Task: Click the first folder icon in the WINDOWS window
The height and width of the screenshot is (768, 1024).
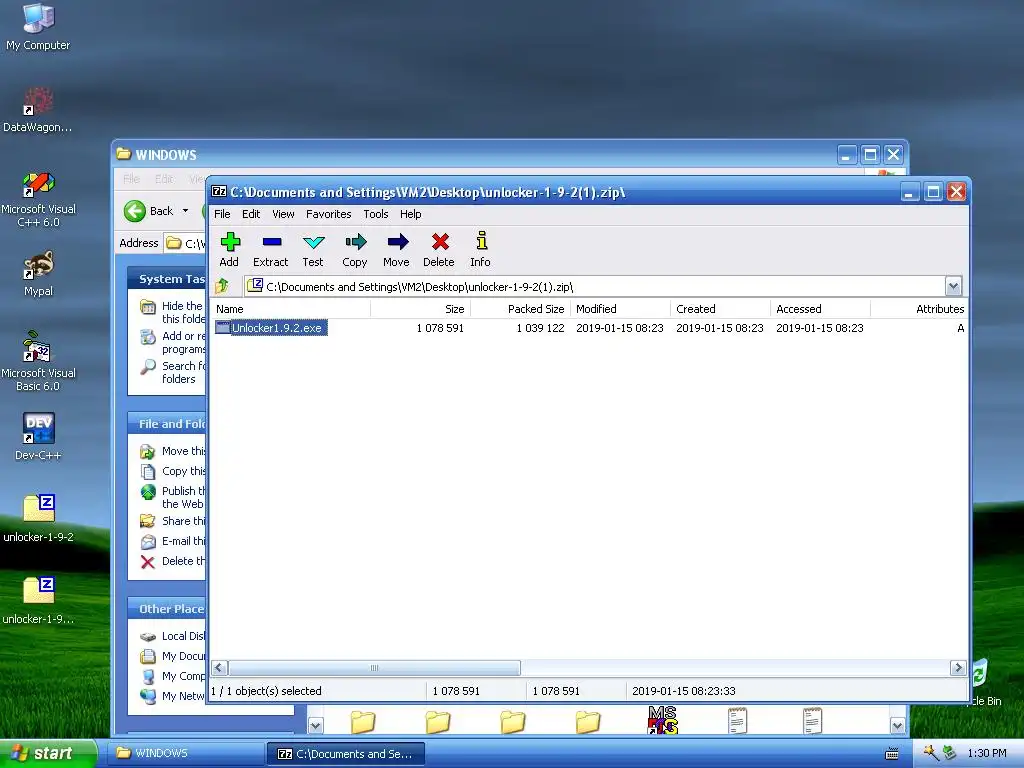Action: click(362, 722)
